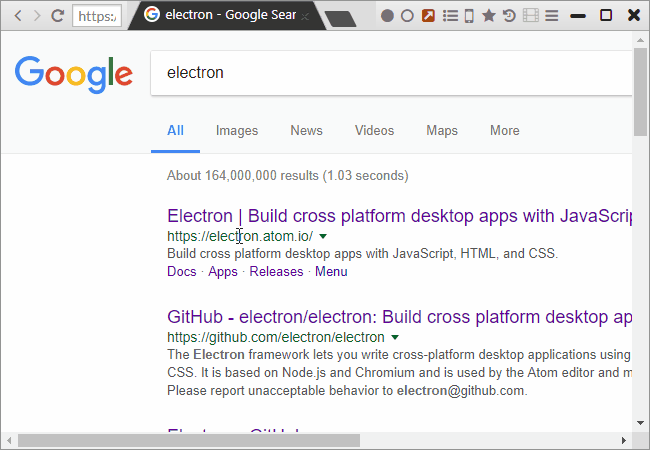Click the mobile phone toolbar icon

469,16
